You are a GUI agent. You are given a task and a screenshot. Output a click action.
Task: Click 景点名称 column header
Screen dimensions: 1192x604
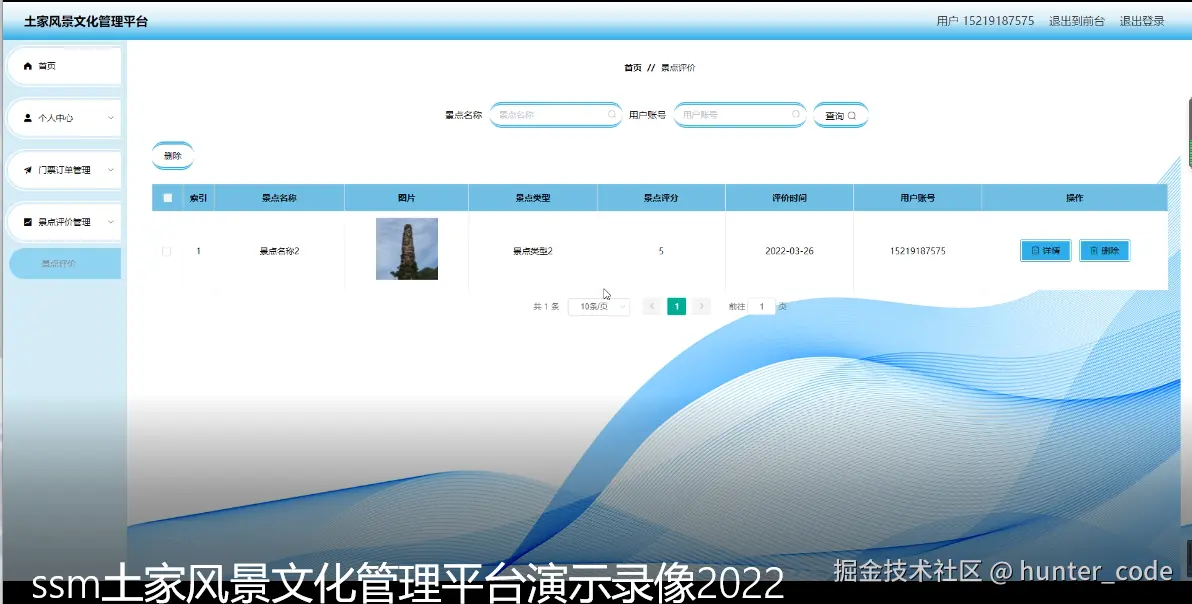click(x=279, y=198)
